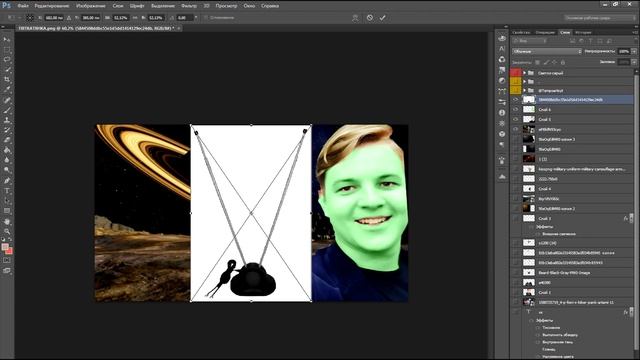Select the Lasso tool
640x360 pixels.
click(7, 60)
